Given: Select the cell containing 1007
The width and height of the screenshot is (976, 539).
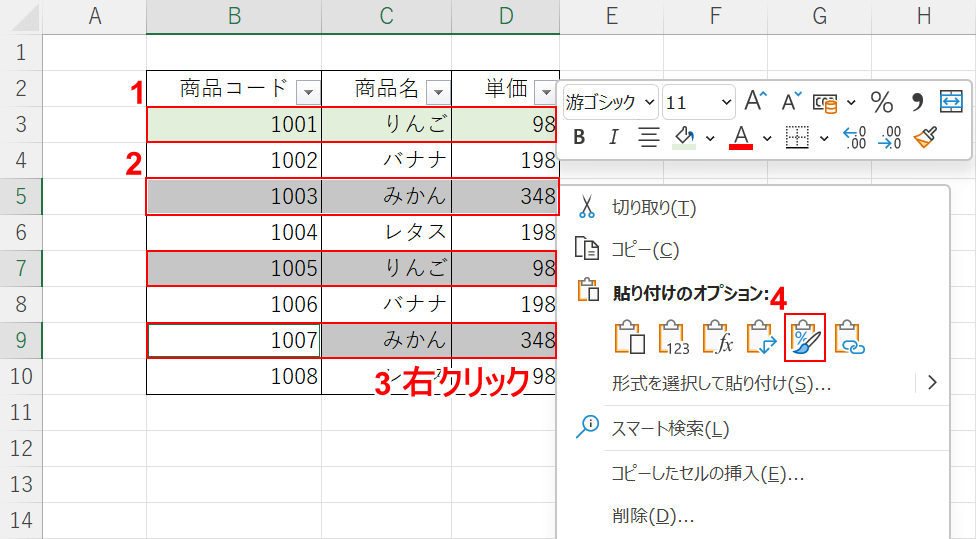Looking at the screenshot, I should (x=234, y=340).
